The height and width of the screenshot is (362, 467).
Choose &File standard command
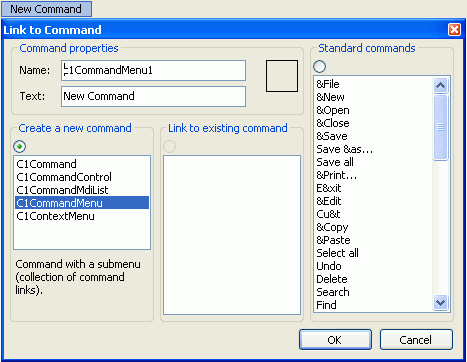(373, 84)
